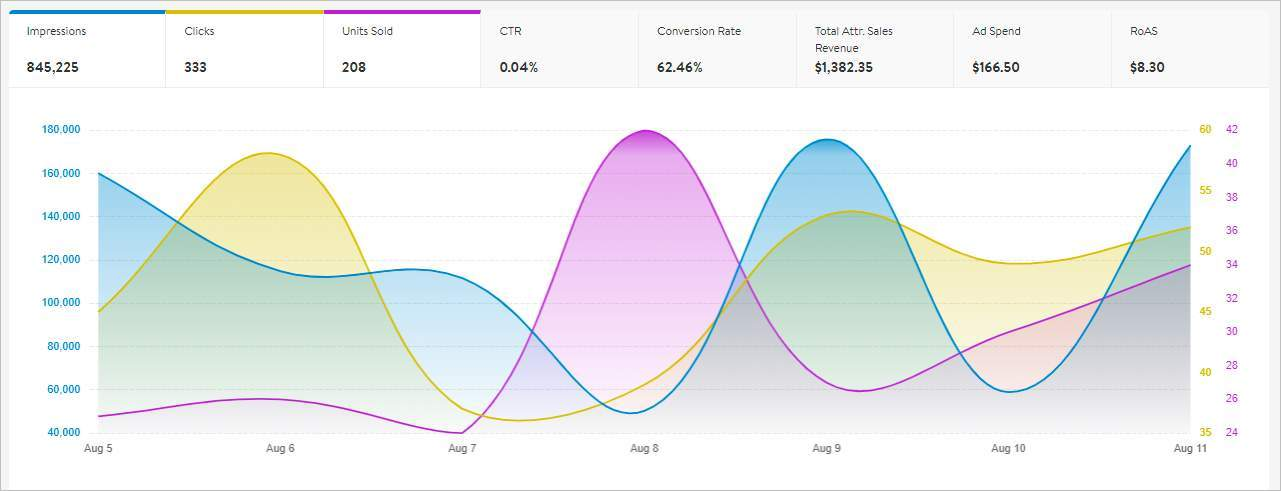Click the Aug 6 date label

(x=280, y=449)
